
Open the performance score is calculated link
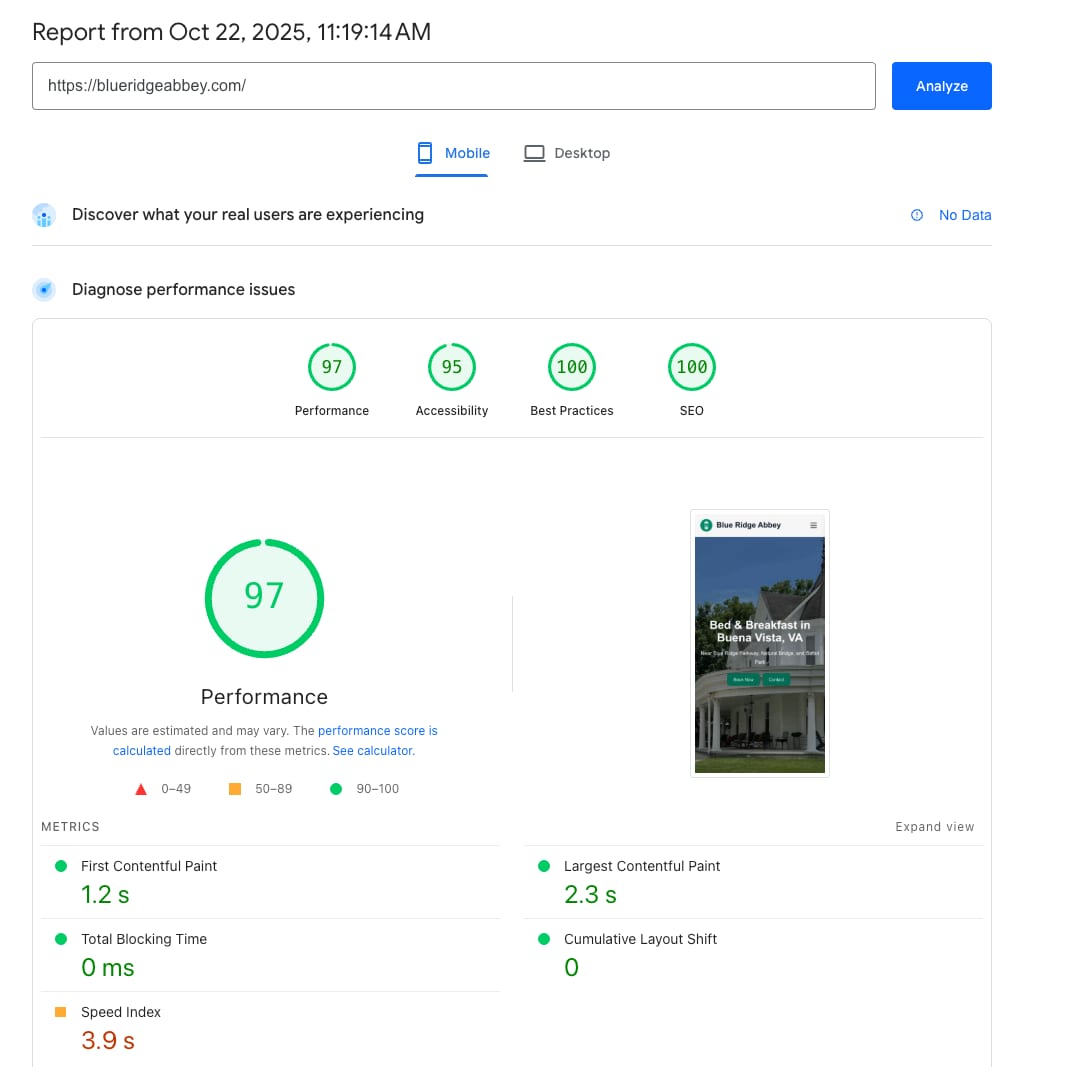coord(377,731)
